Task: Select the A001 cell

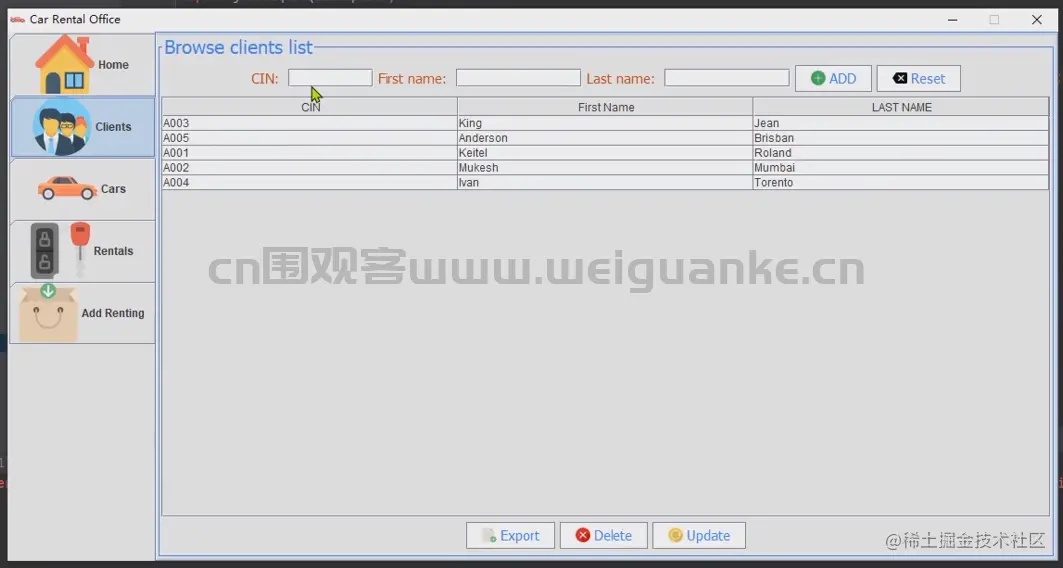Action: click(310, 153)
